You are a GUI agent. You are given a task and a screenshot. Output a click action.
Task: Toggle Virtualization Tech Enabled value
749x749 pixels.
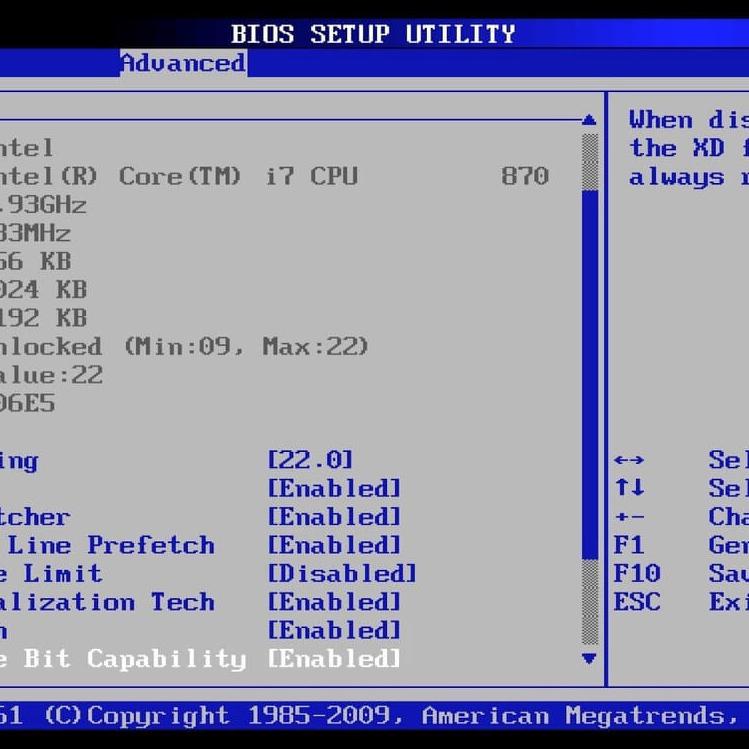pos(334,602)
